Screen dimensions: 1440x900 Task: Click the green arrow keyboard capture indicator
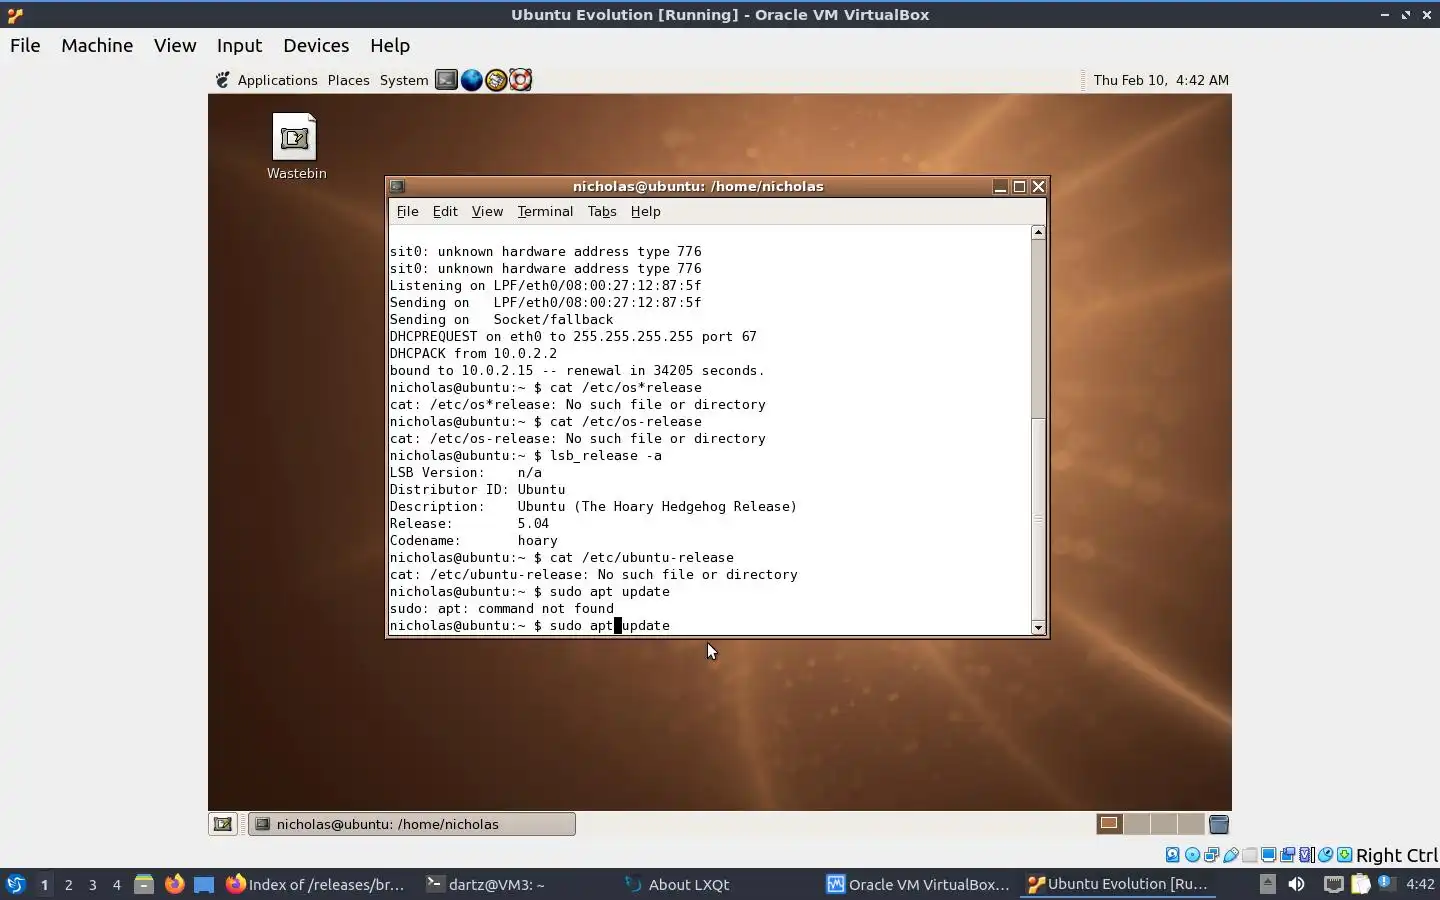click(1344, 855)
